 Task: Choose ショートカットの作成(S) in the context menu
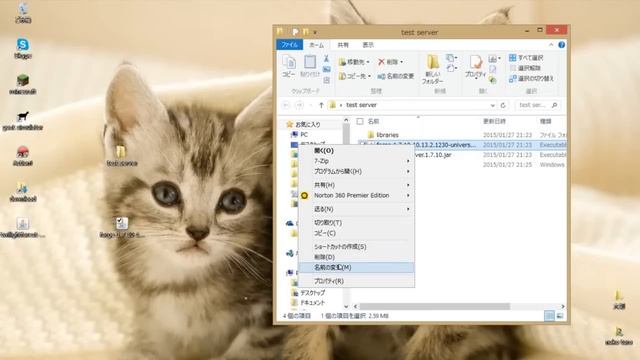357,247
